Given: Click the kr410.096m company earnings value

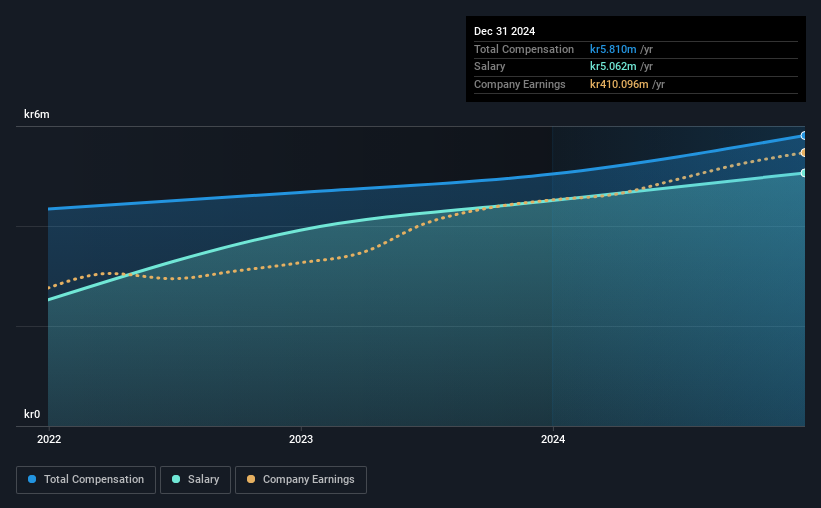Looking at the screenshot, I should 619,84.
